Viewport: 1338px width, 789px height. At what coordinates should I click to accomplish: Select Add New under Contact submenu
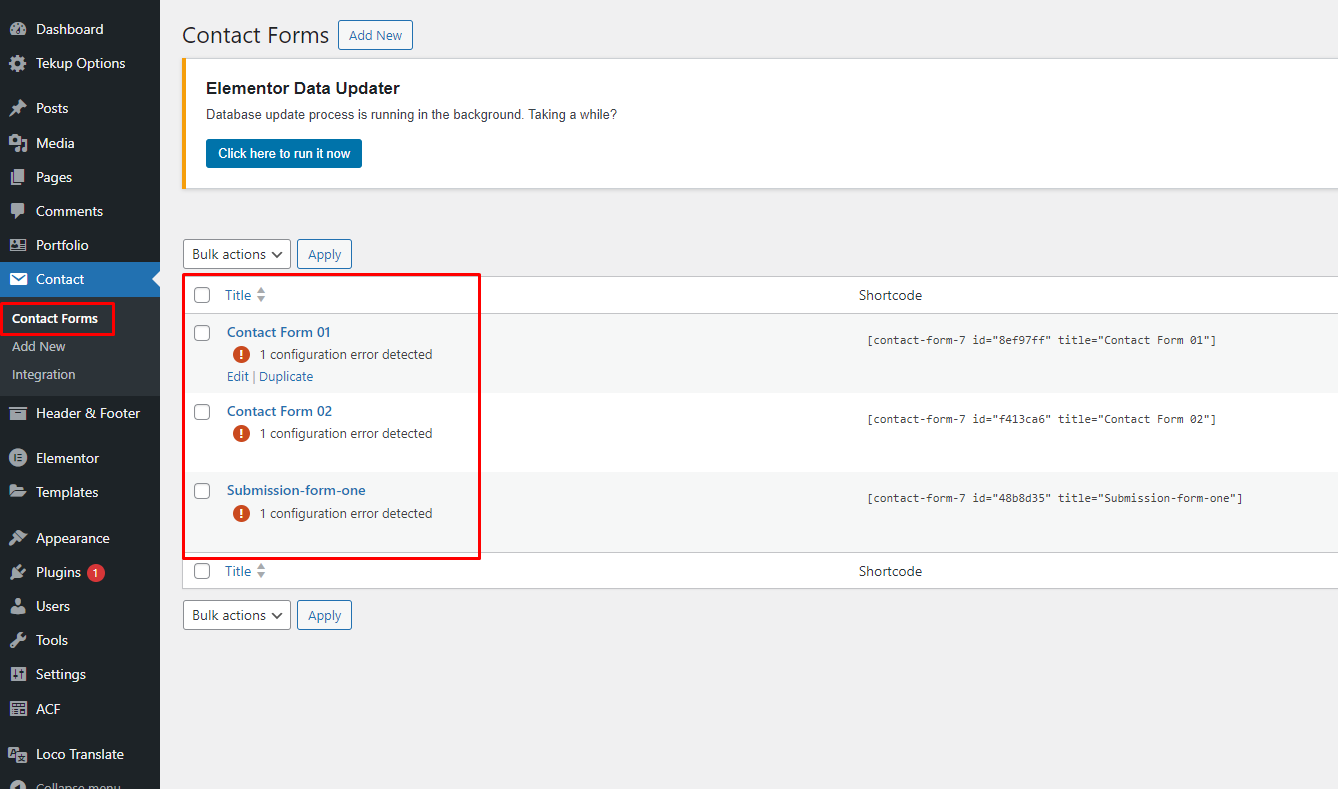39,347
